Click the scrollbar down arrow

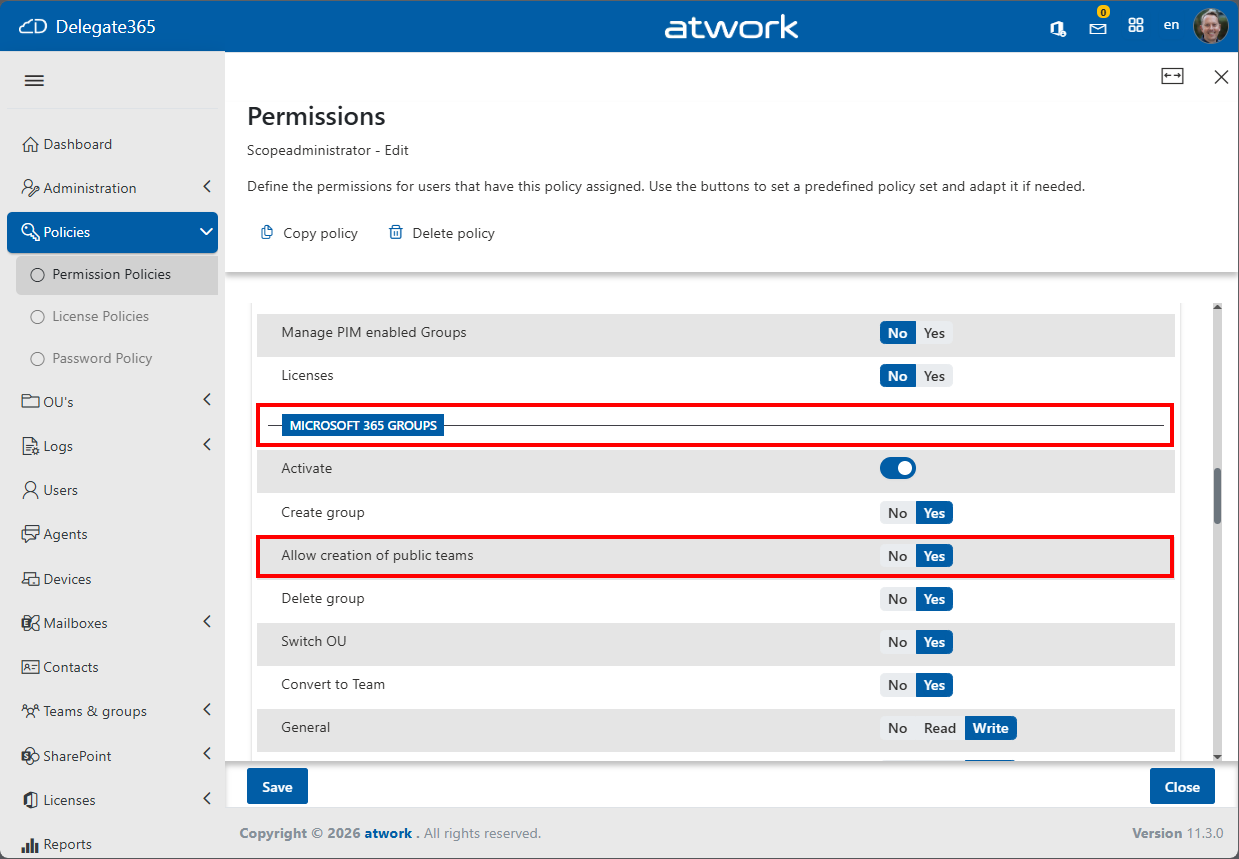click(x=1217, y=757)
